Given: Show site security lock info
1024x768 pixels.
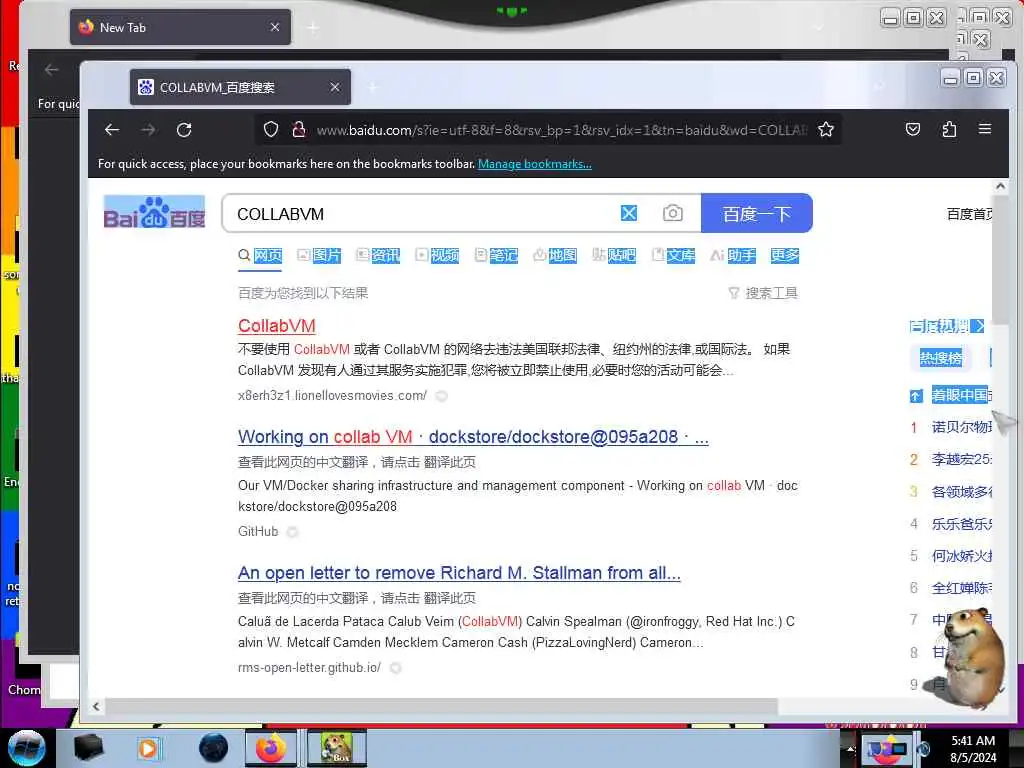Looking at the screenshot, I should 298,130.
